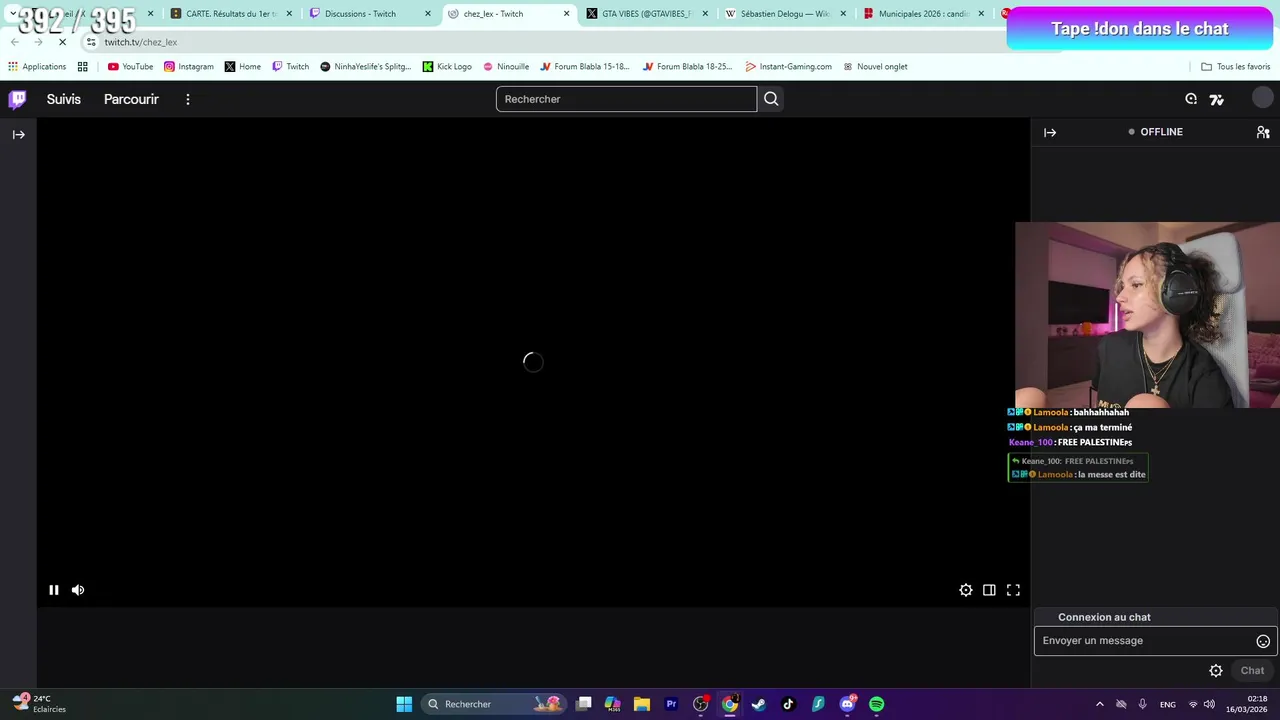Screen dimensions: 1280x720
Task: Switch to the CARTE Résultats tab
Action: [x=231, y=14]
